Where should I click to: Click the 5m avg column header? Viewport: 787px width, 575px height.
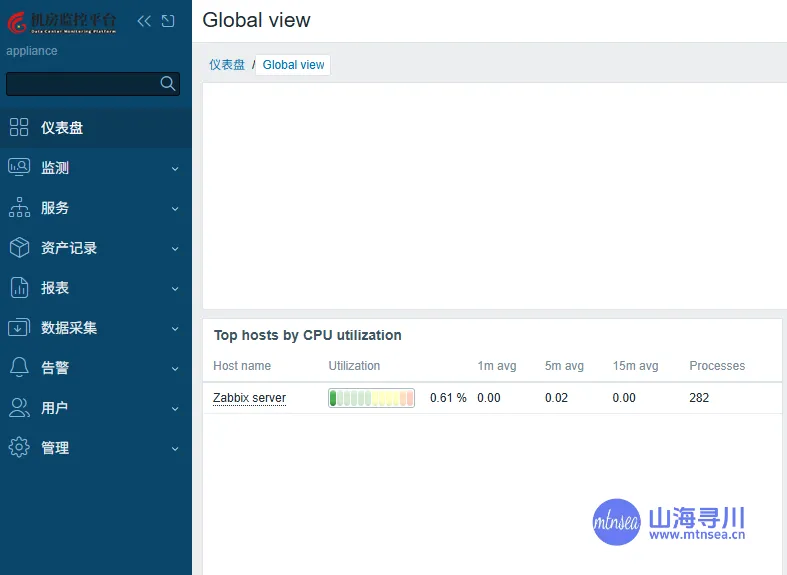point(565,366)
